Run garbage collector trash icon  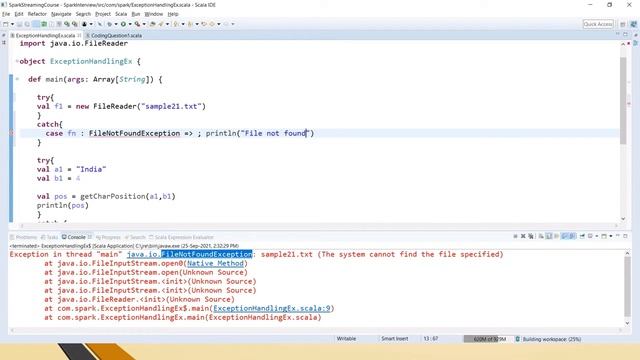pyautogui.click(x=517, y=339)
